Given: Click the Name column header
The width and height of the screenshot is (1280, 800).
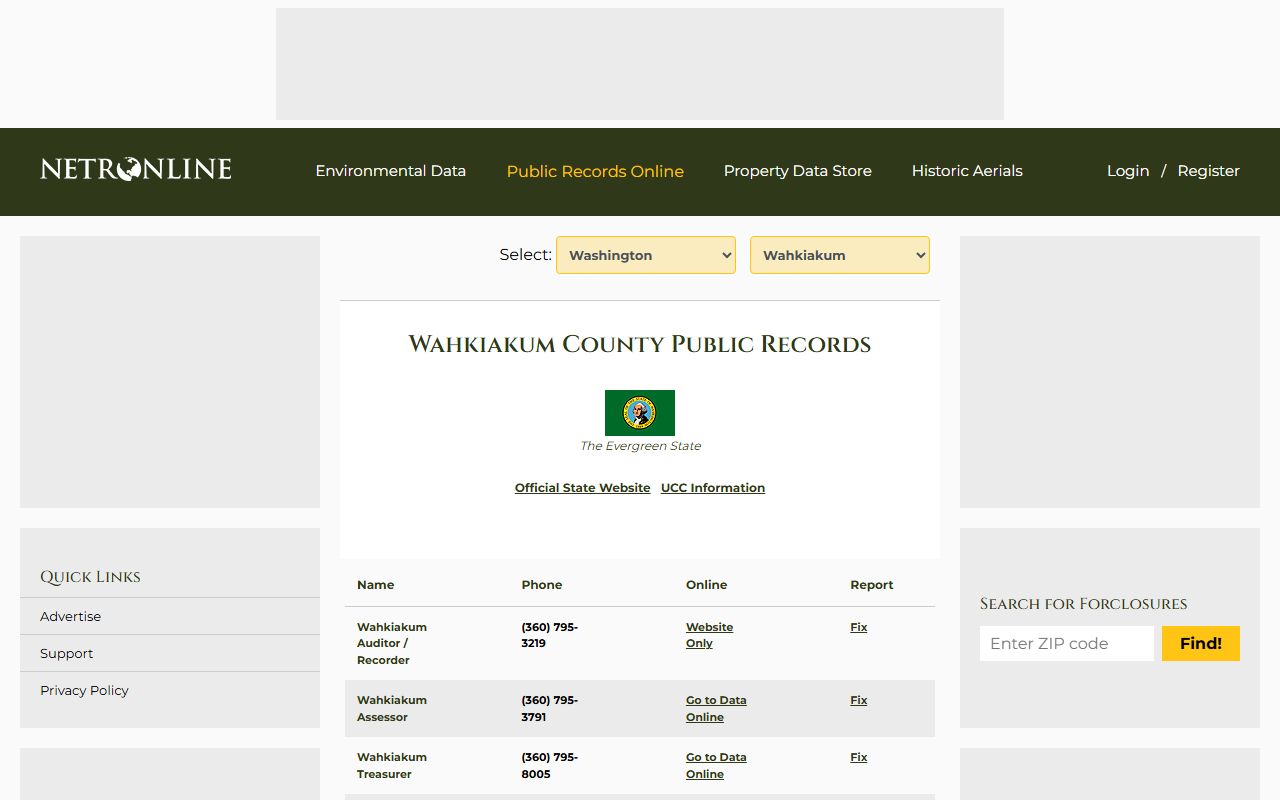Looking at the screenshot, I should pos(376,585).
